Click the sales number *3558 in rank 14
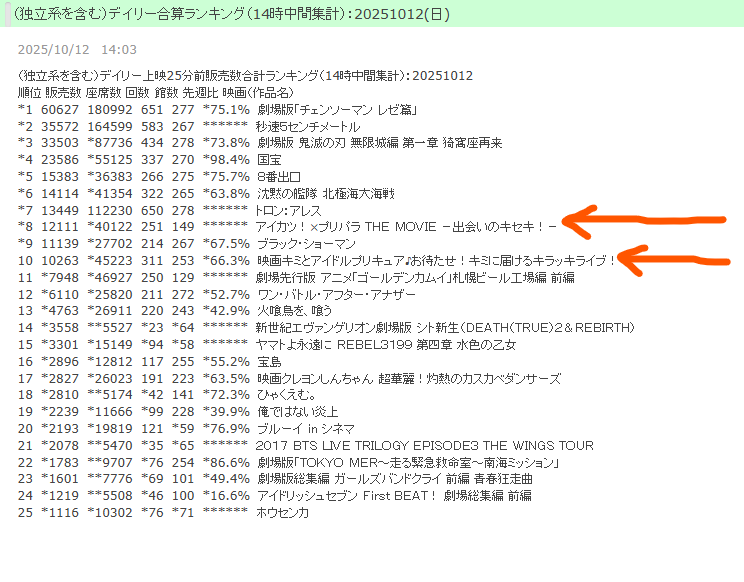 point(60,328)
